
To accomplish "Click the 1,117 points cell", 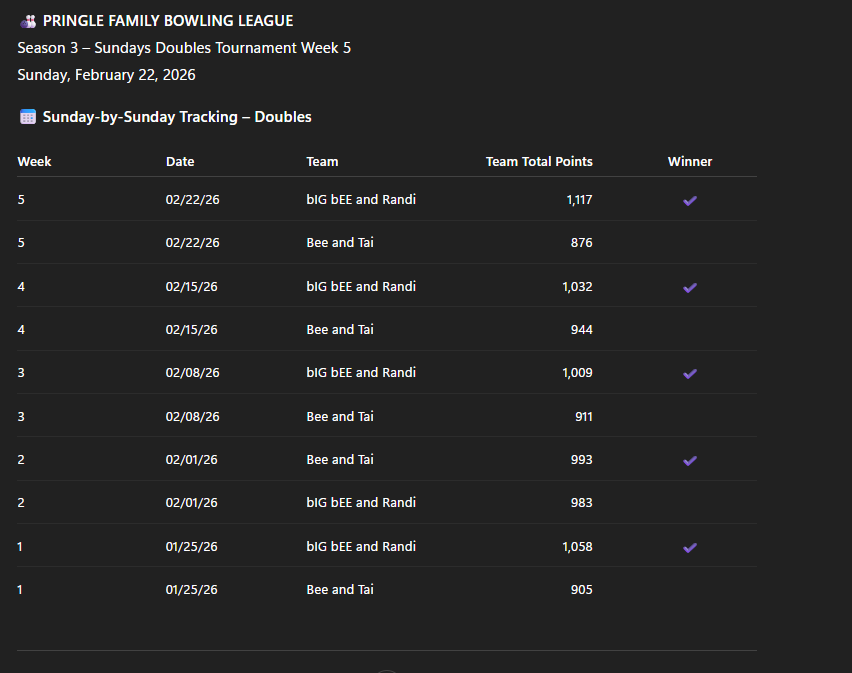I will 579,200.
